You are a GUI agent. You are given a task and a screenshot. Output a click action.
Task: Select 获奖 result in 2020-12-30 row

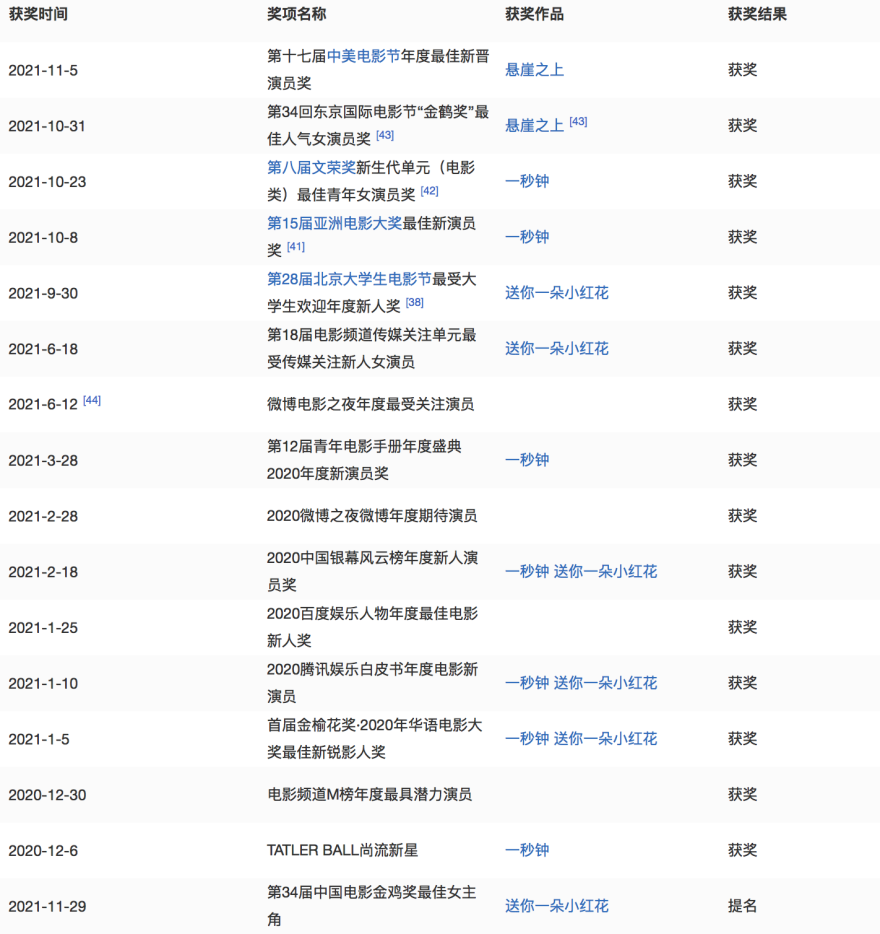[x=742, y=795]
